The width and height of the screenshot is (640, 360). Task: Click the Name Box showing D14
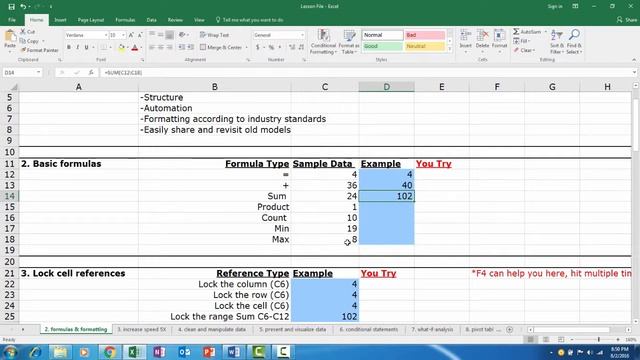coord(22,72)
